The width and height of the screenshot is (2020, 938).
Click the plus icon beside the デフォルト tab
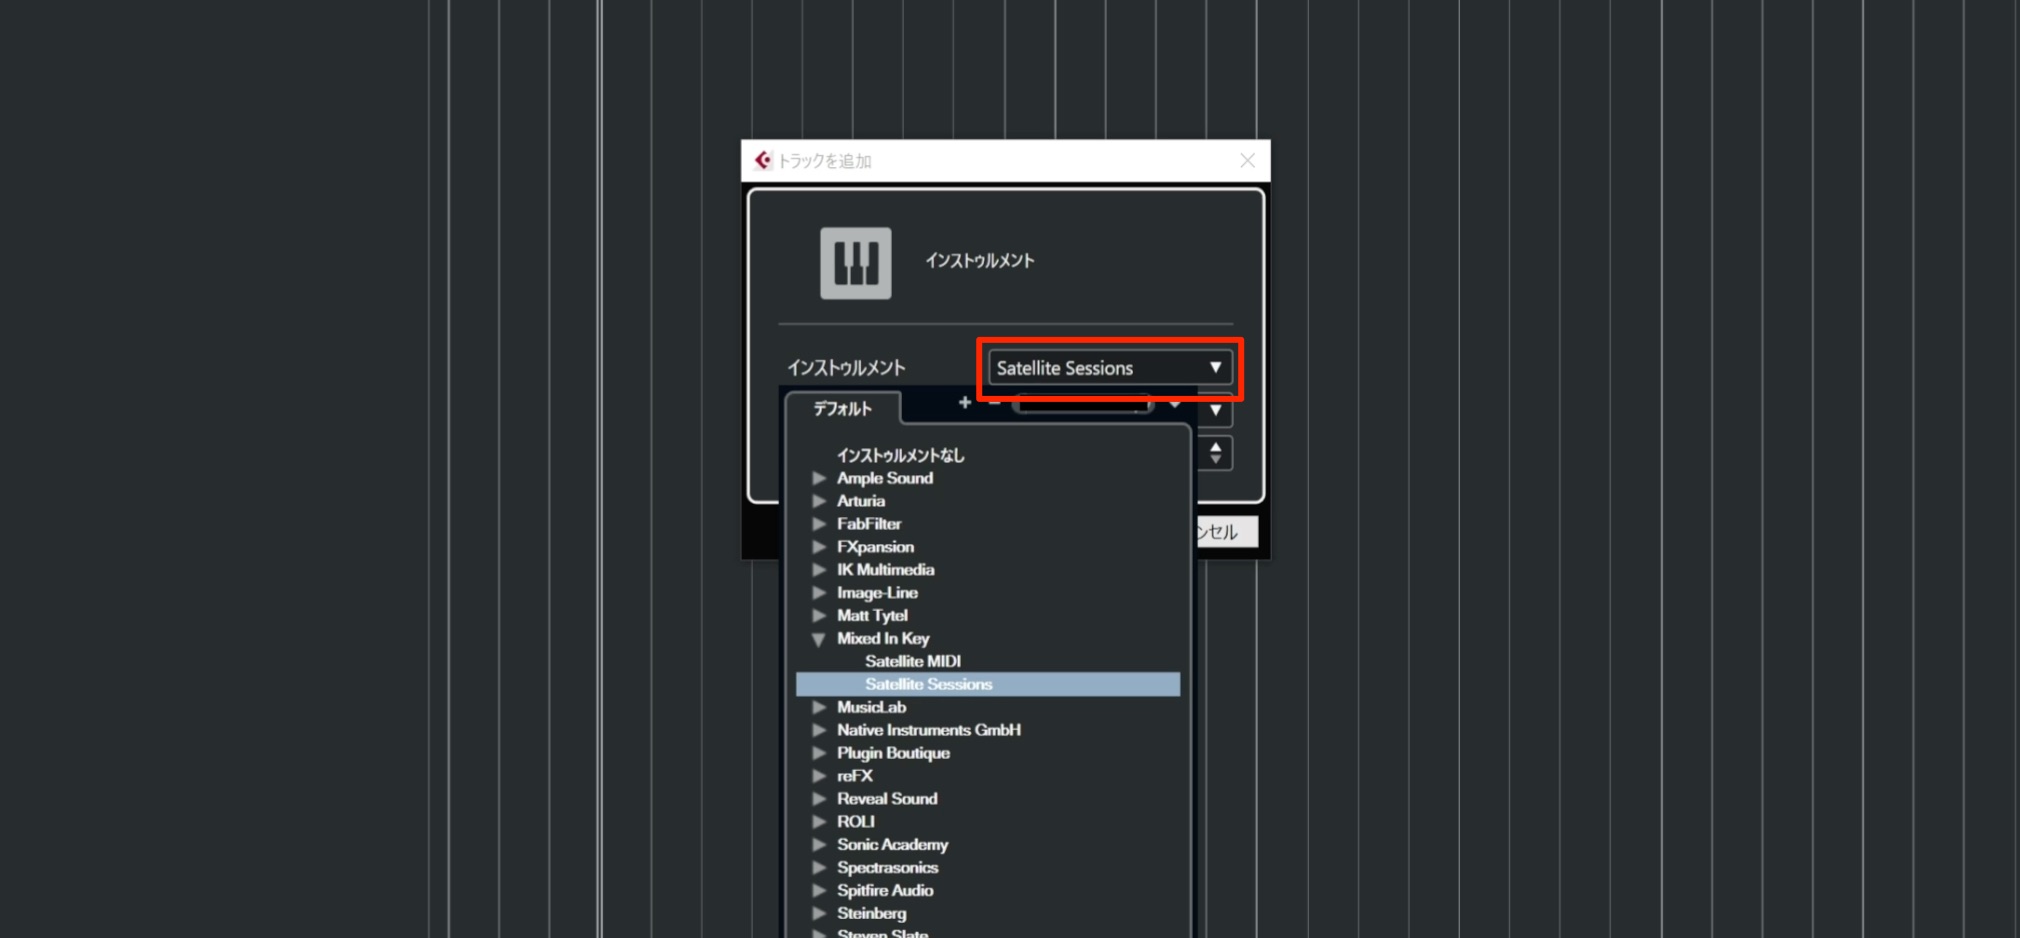point(964,402)
